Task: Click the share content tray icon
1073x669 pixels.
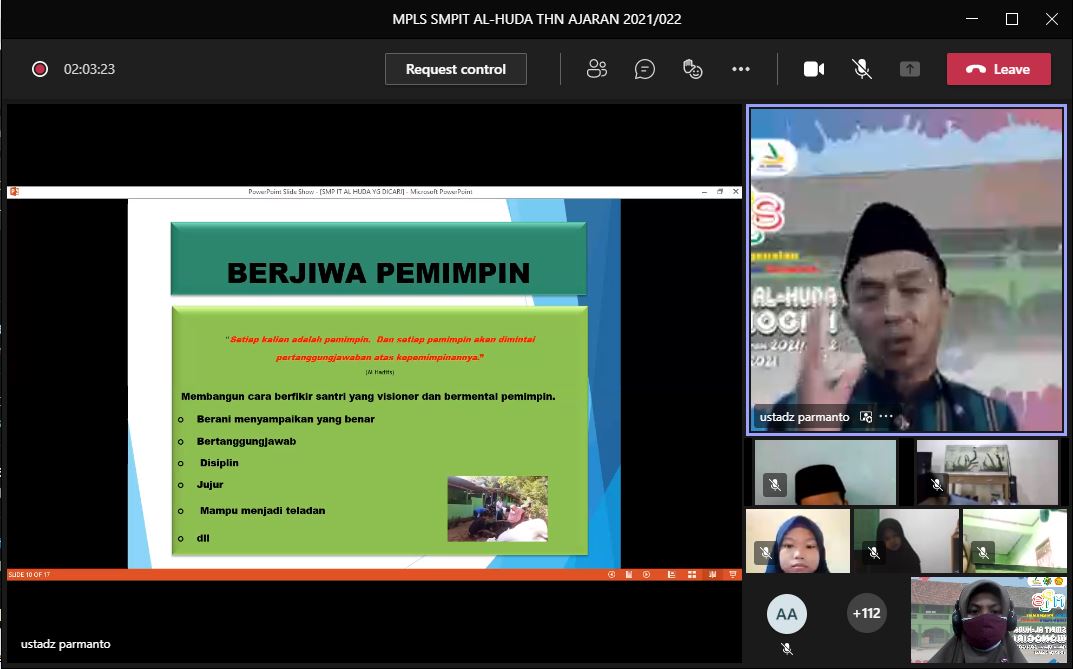Action: click(x=909, y=69)
